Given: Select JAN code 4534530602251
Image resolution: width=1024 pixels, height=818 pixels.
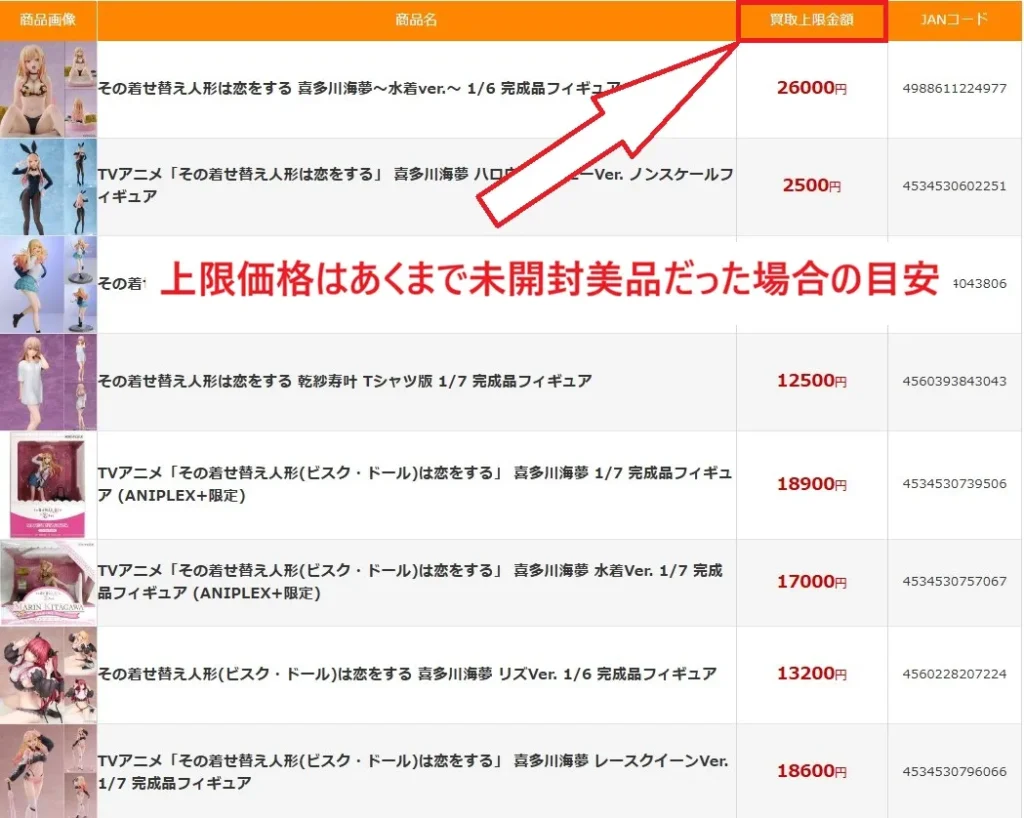Looking at the screenshot, I should pos(954,186).
